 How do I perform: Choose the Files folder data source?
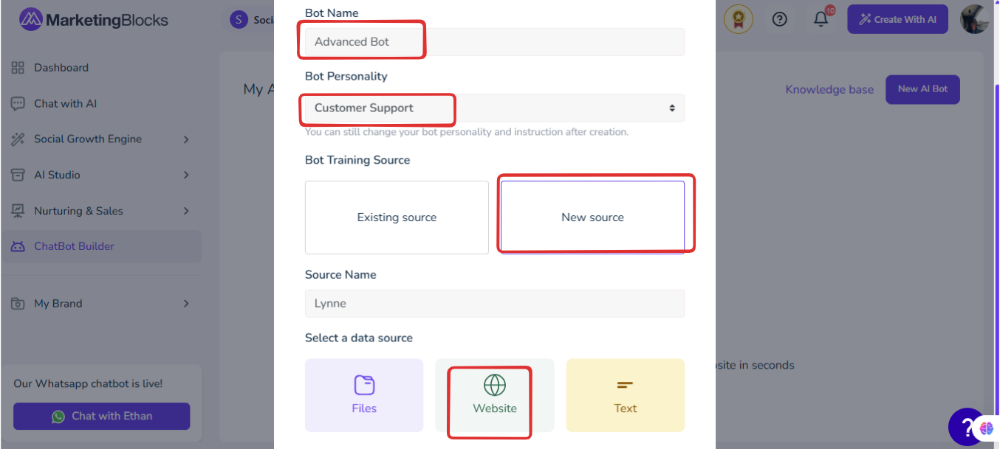pos(364,395)
